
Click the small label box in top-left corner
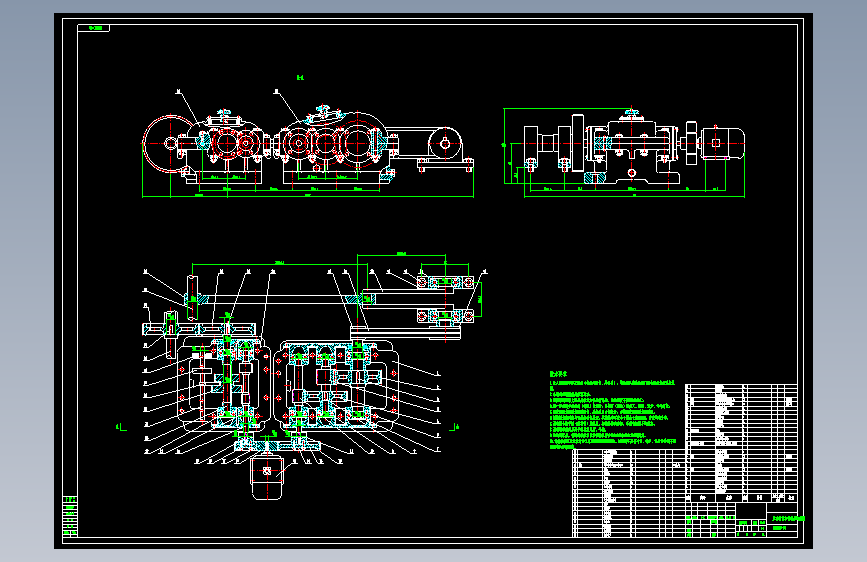coord(93,28)
